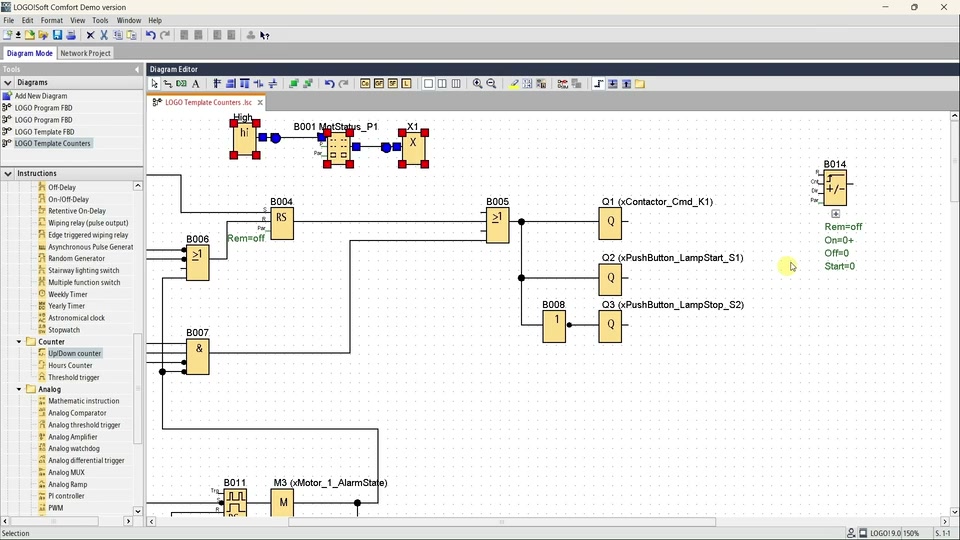Select LOGO Template FBD diagram
Image resolution: width=960 pixels, height=540 pixels.
pos(44,132)
